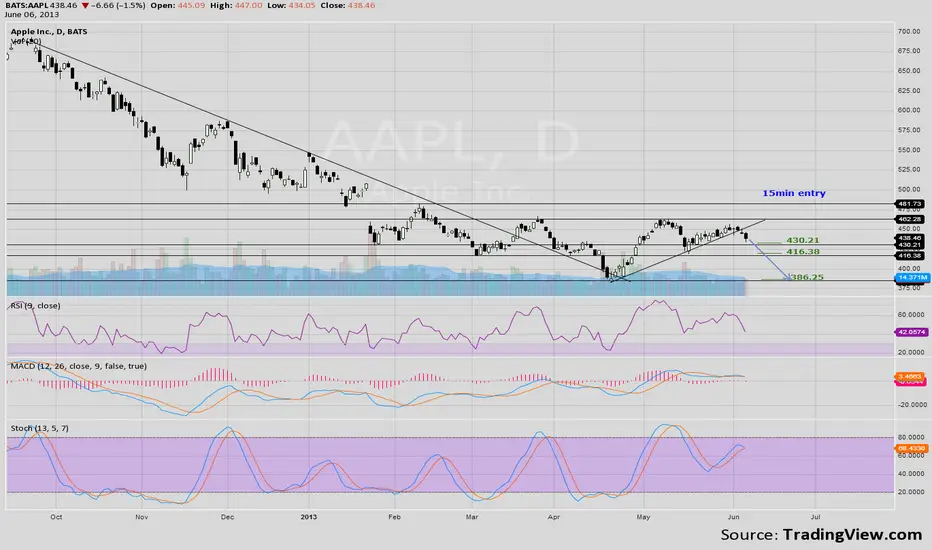Click the black 416.38 price-axis tag
This screenshot has height=550, width=932.
point(909,256)
